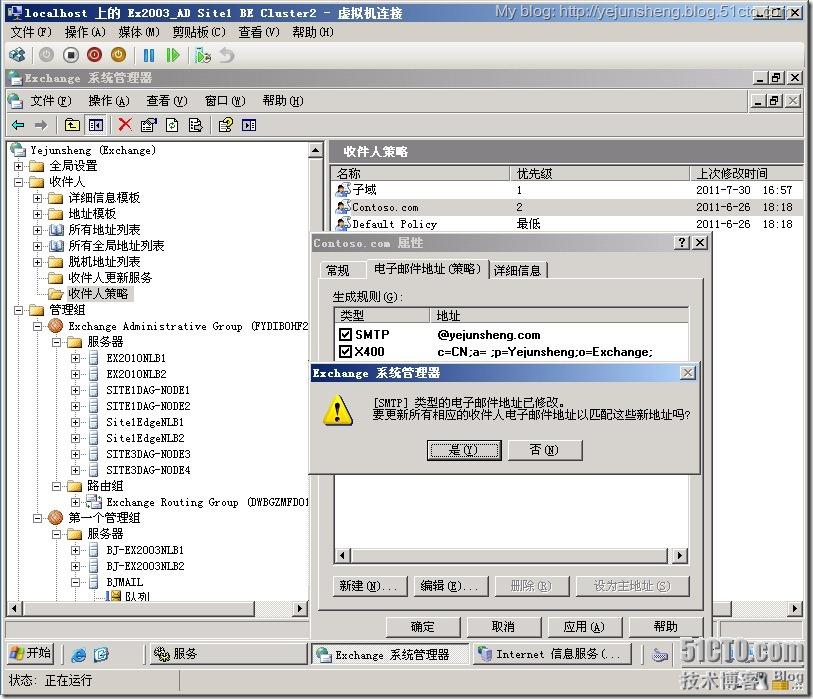The image size is (813, 699).
Task: Open the properties toolbar icon
Action: (148, 125)
